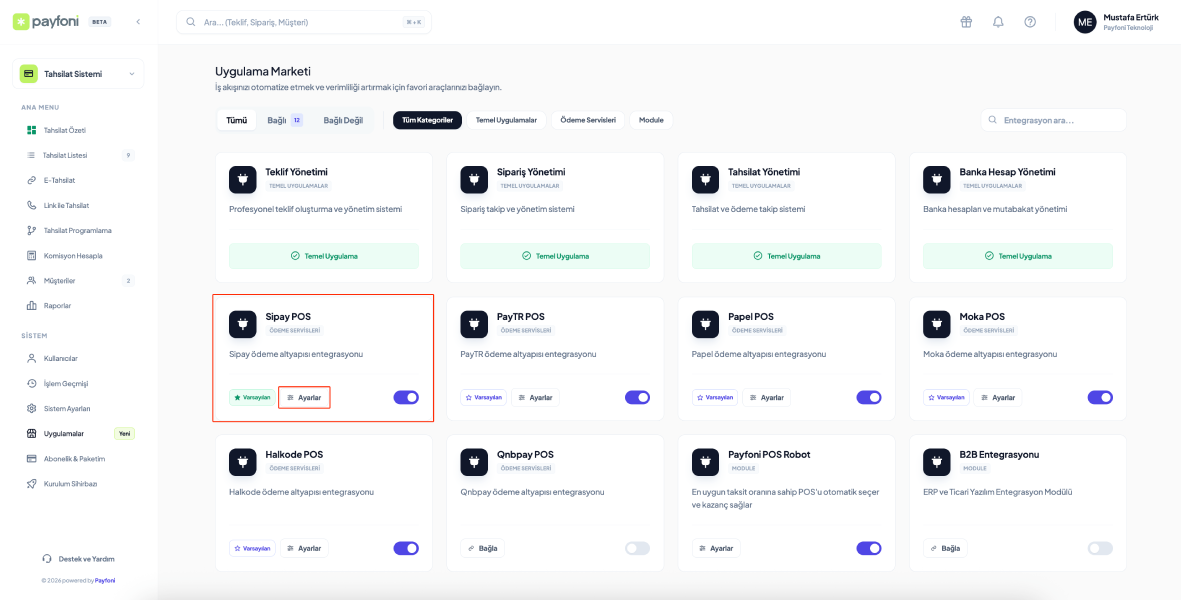Click the help question mark icon
The image size is (1181, 600).
[1030, 22]
